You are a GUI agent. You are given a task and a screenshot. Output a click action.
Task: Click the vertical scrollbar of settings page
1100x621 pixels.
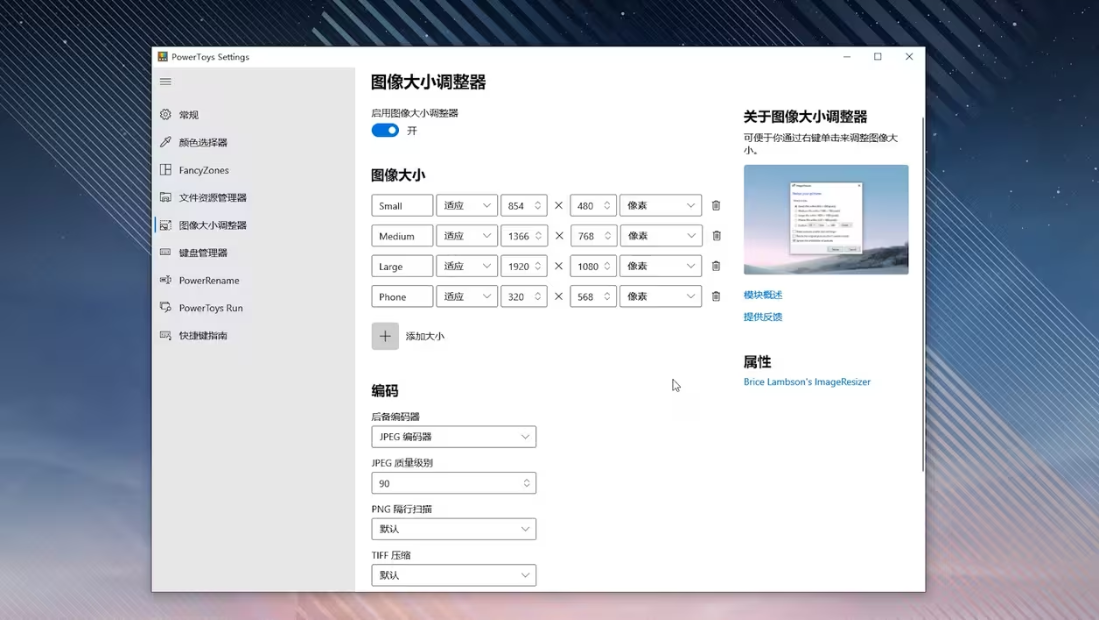923,295
